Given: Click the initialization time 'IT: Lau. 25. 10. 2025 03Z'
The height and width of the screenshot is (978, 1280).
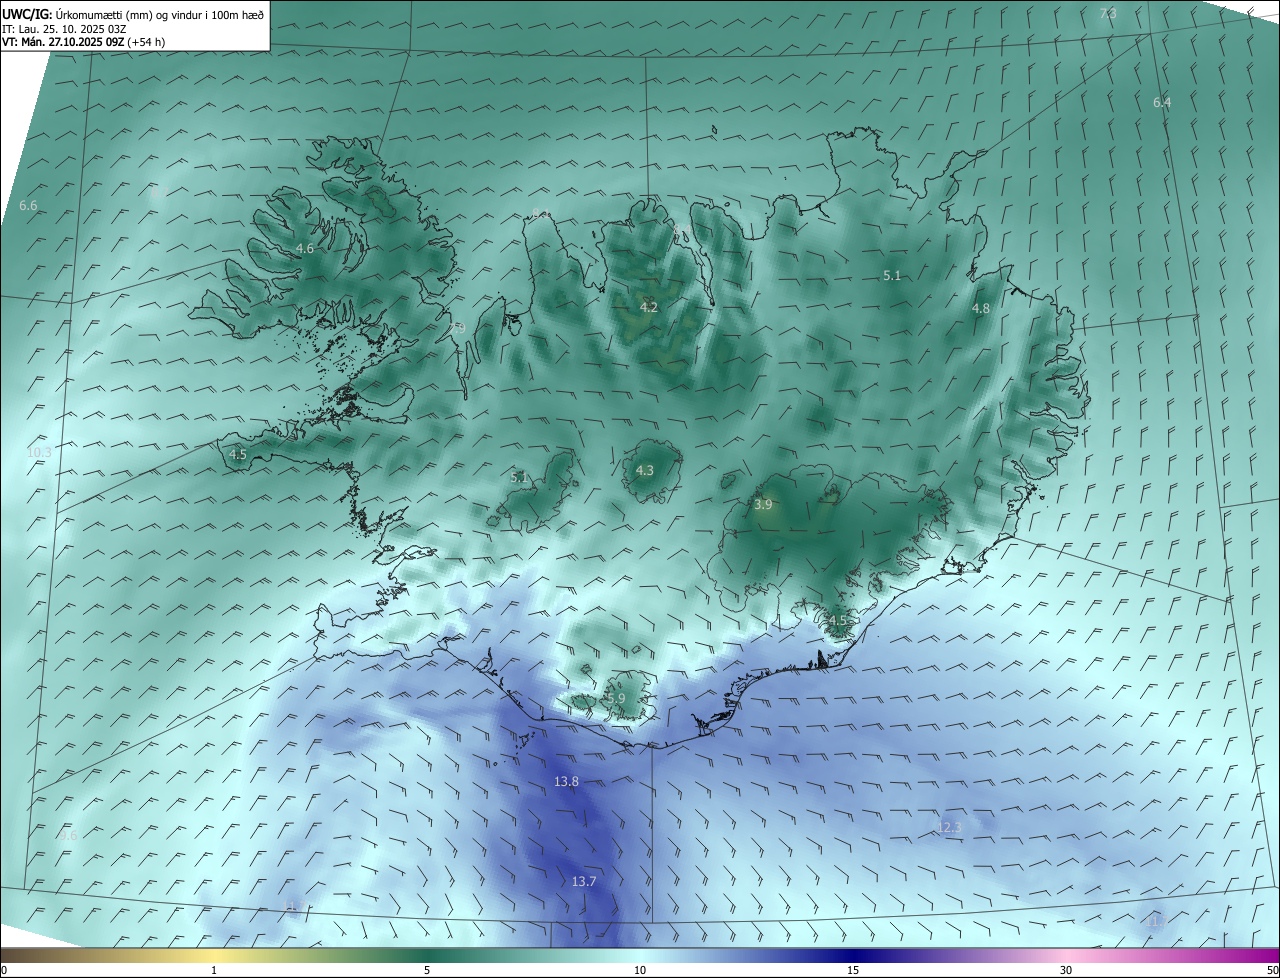Looking at the screenshot, I should (64, 29).
